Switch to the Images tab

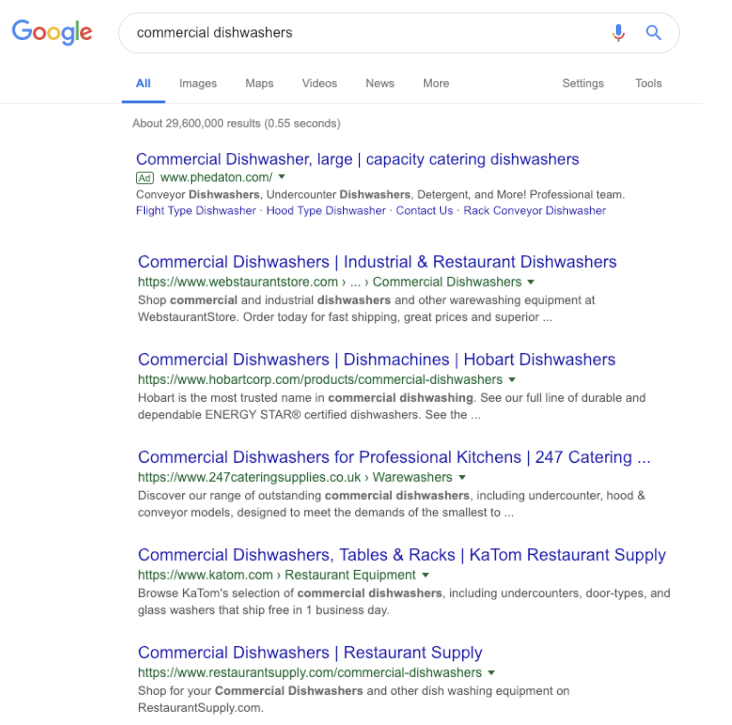click(x=198, y=84)
